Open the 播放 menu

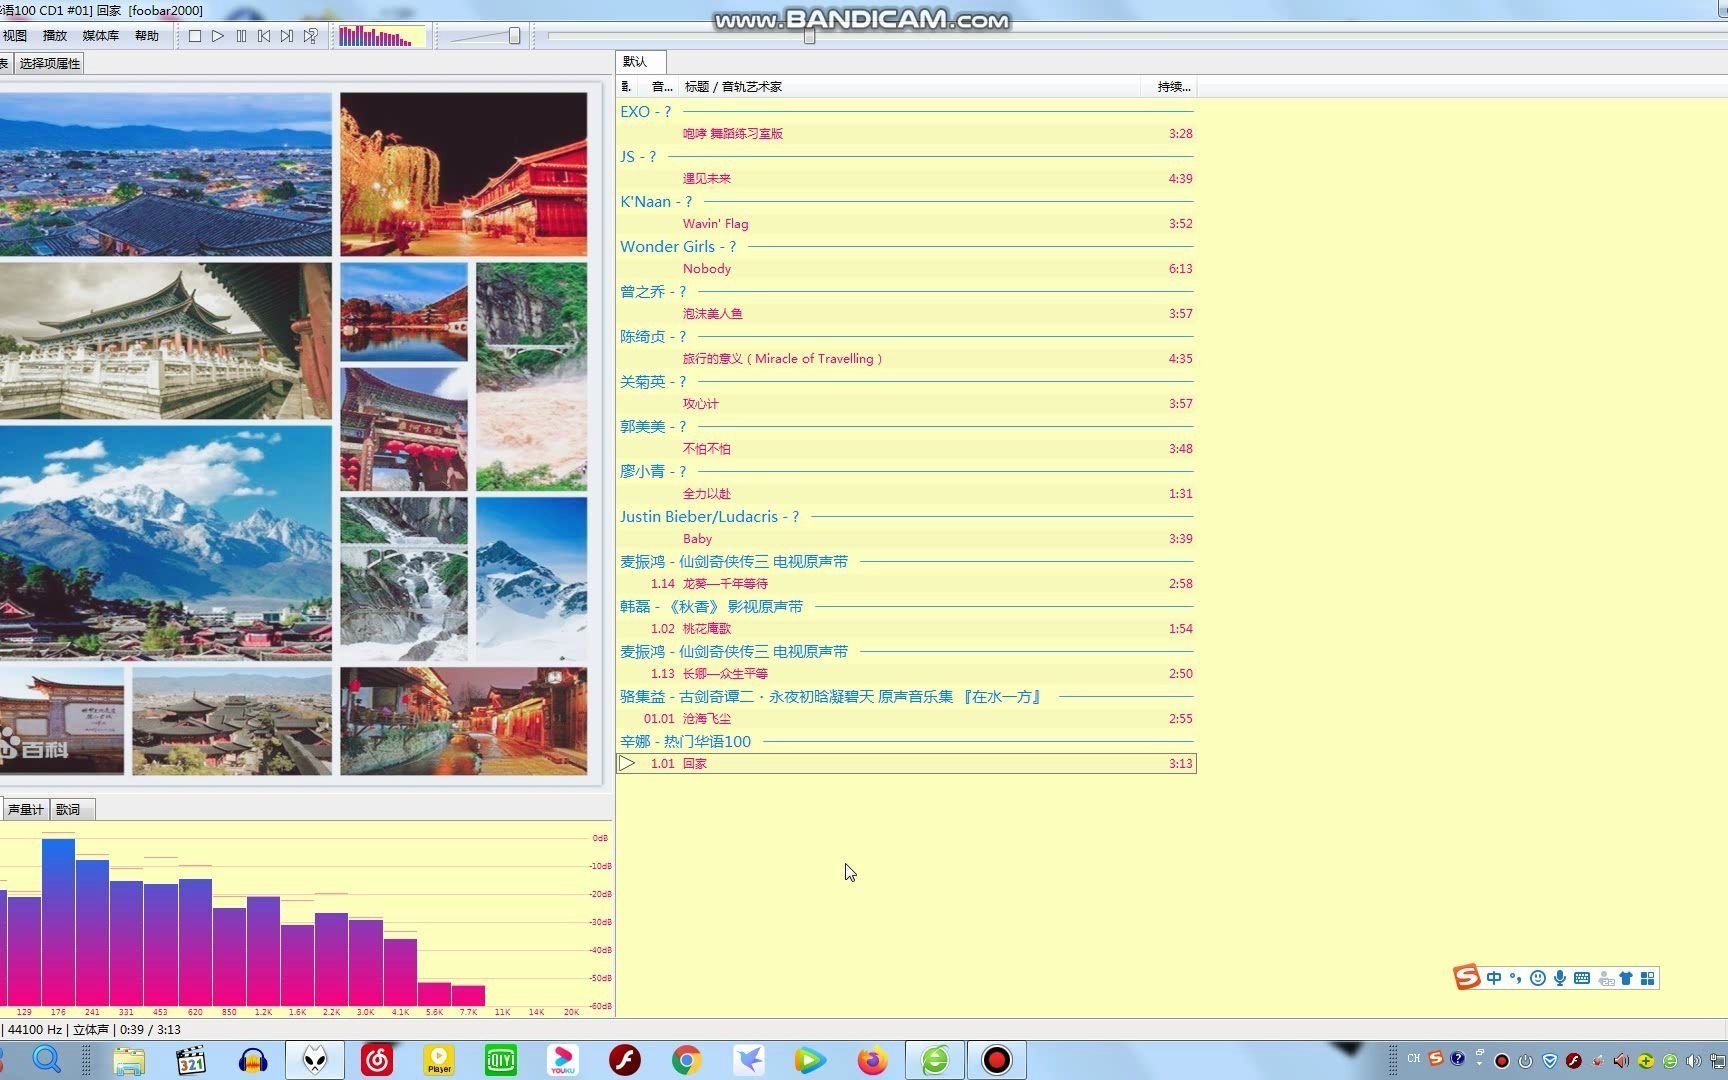[x=55, y=36]
